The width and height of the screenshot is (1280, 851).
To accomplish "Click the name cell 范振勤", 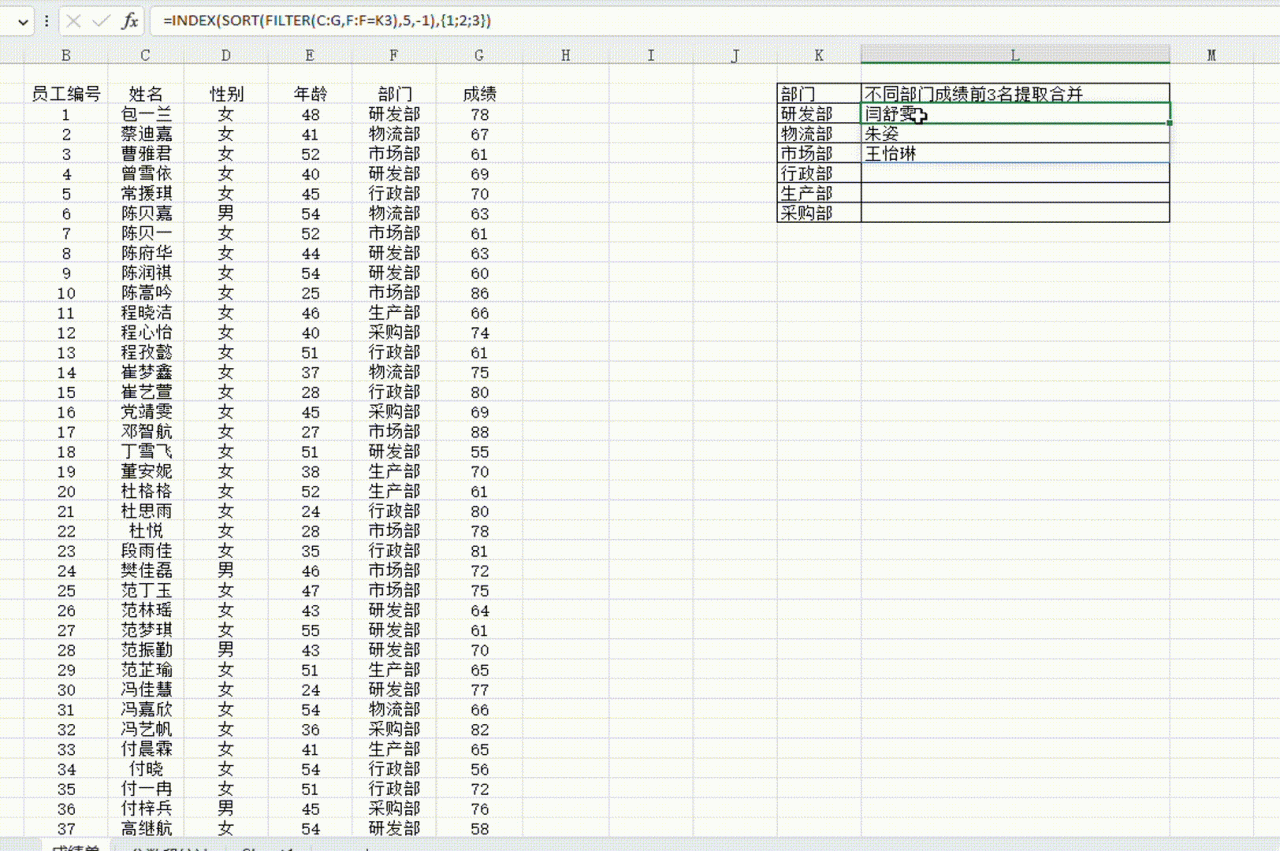I will click(146, 649).
